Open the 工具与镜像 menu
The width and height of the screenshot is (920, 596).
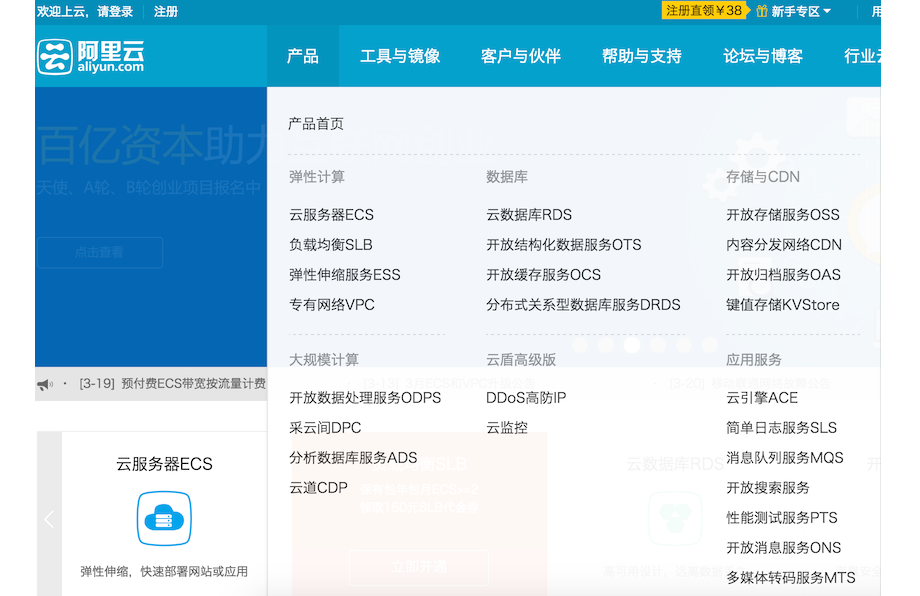click(400, 56)
